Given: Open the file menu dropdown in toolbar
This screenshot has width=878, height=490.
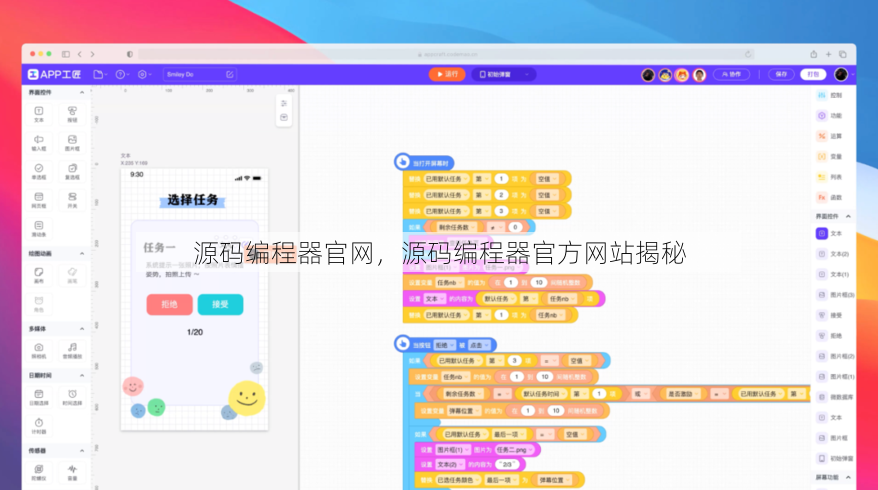Looking at the screenshot, I should [x=100, y=74].
